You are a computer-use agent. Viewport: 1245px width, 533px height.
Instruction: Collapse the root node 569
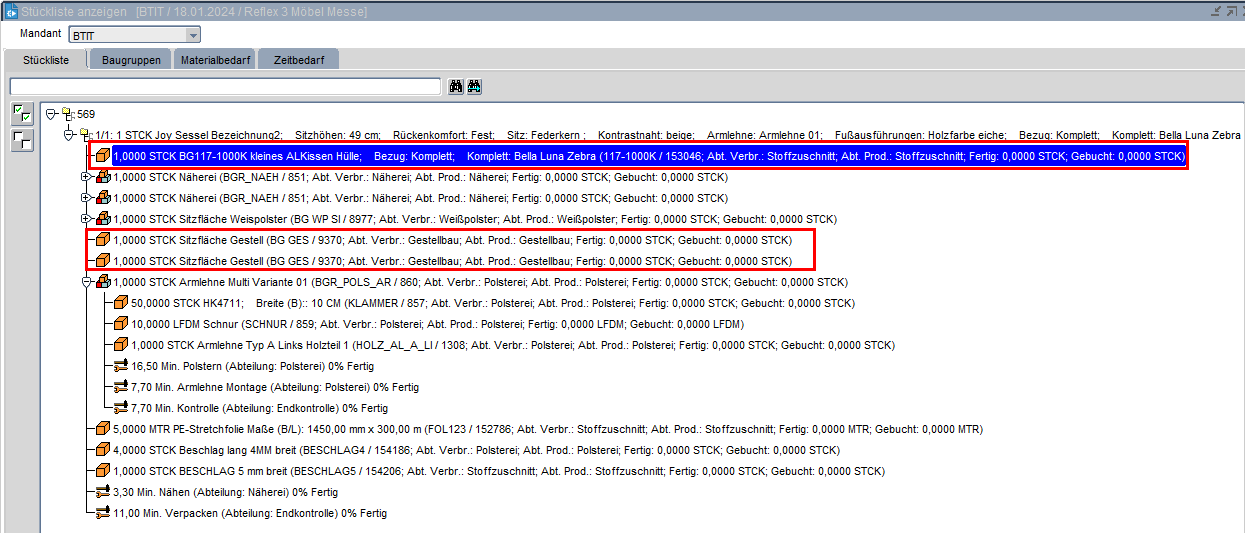[52, 114]
